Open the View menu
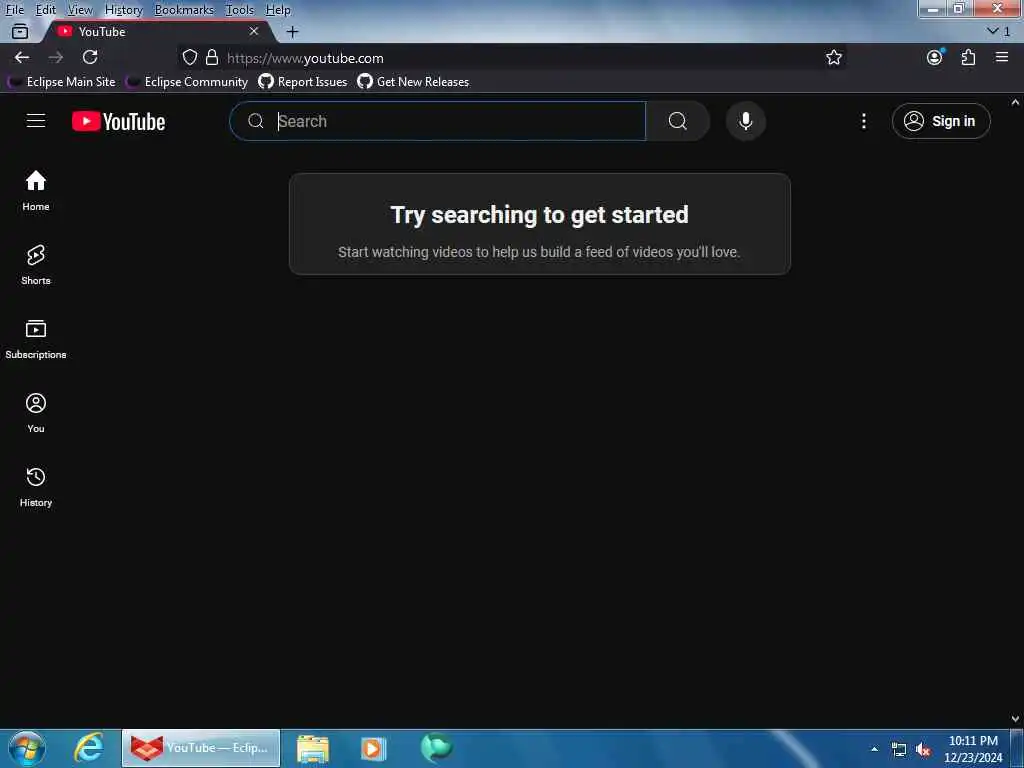Viewport: 1024px width, 768px height. 80,10
